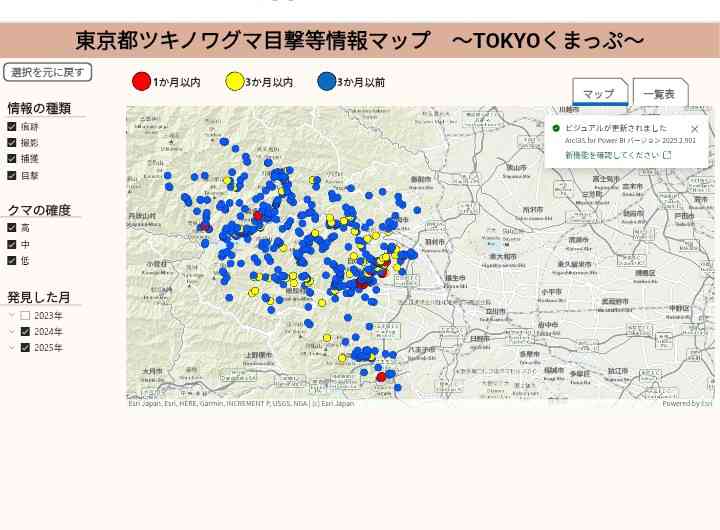The image size is (720, 530).
Task: Toggle the 目撃 sighting checkbox
Action: tap(12, 175)
